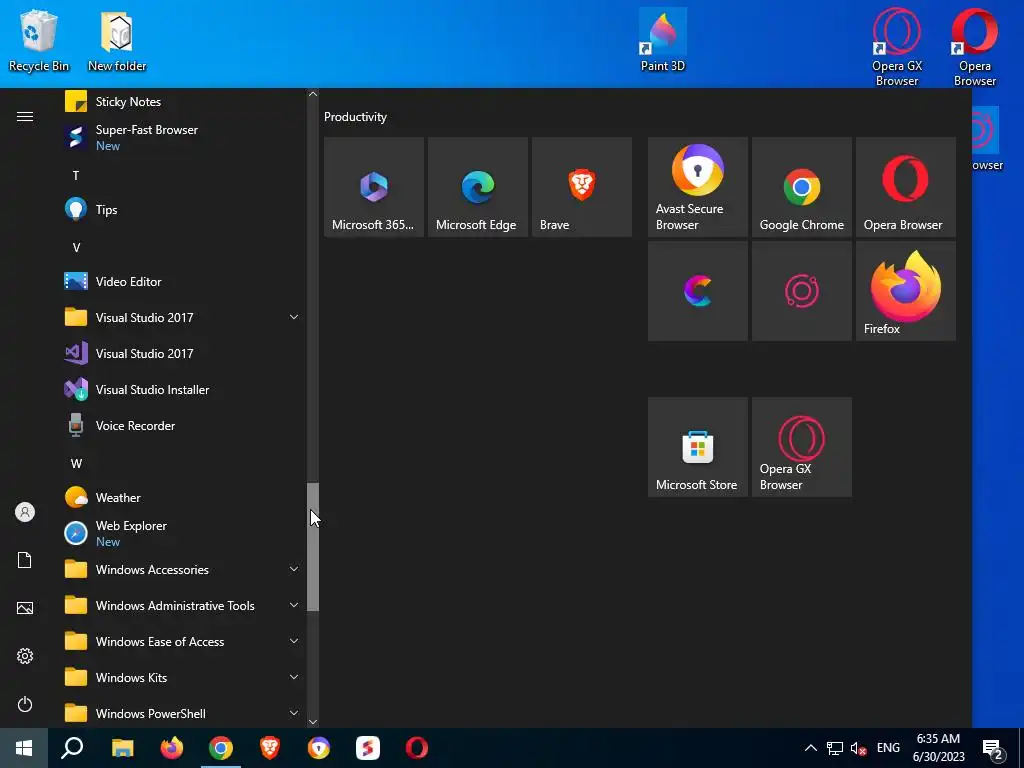
Task: Launch the Visual Studio 2017 application entry
Action: [x=182, y=353]
